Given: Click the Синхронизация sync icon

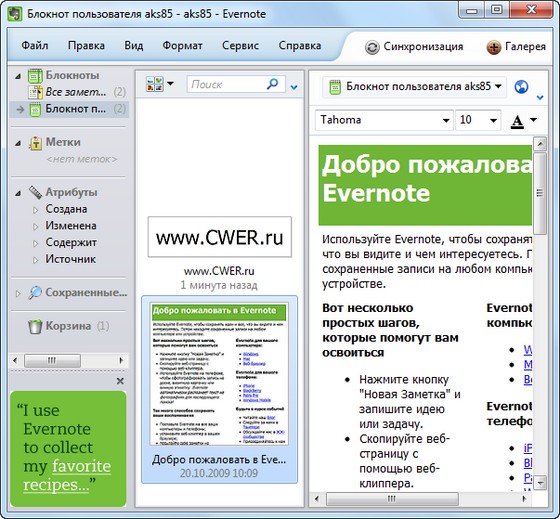Looking at the screenshot, I should (x=372, y=47).
